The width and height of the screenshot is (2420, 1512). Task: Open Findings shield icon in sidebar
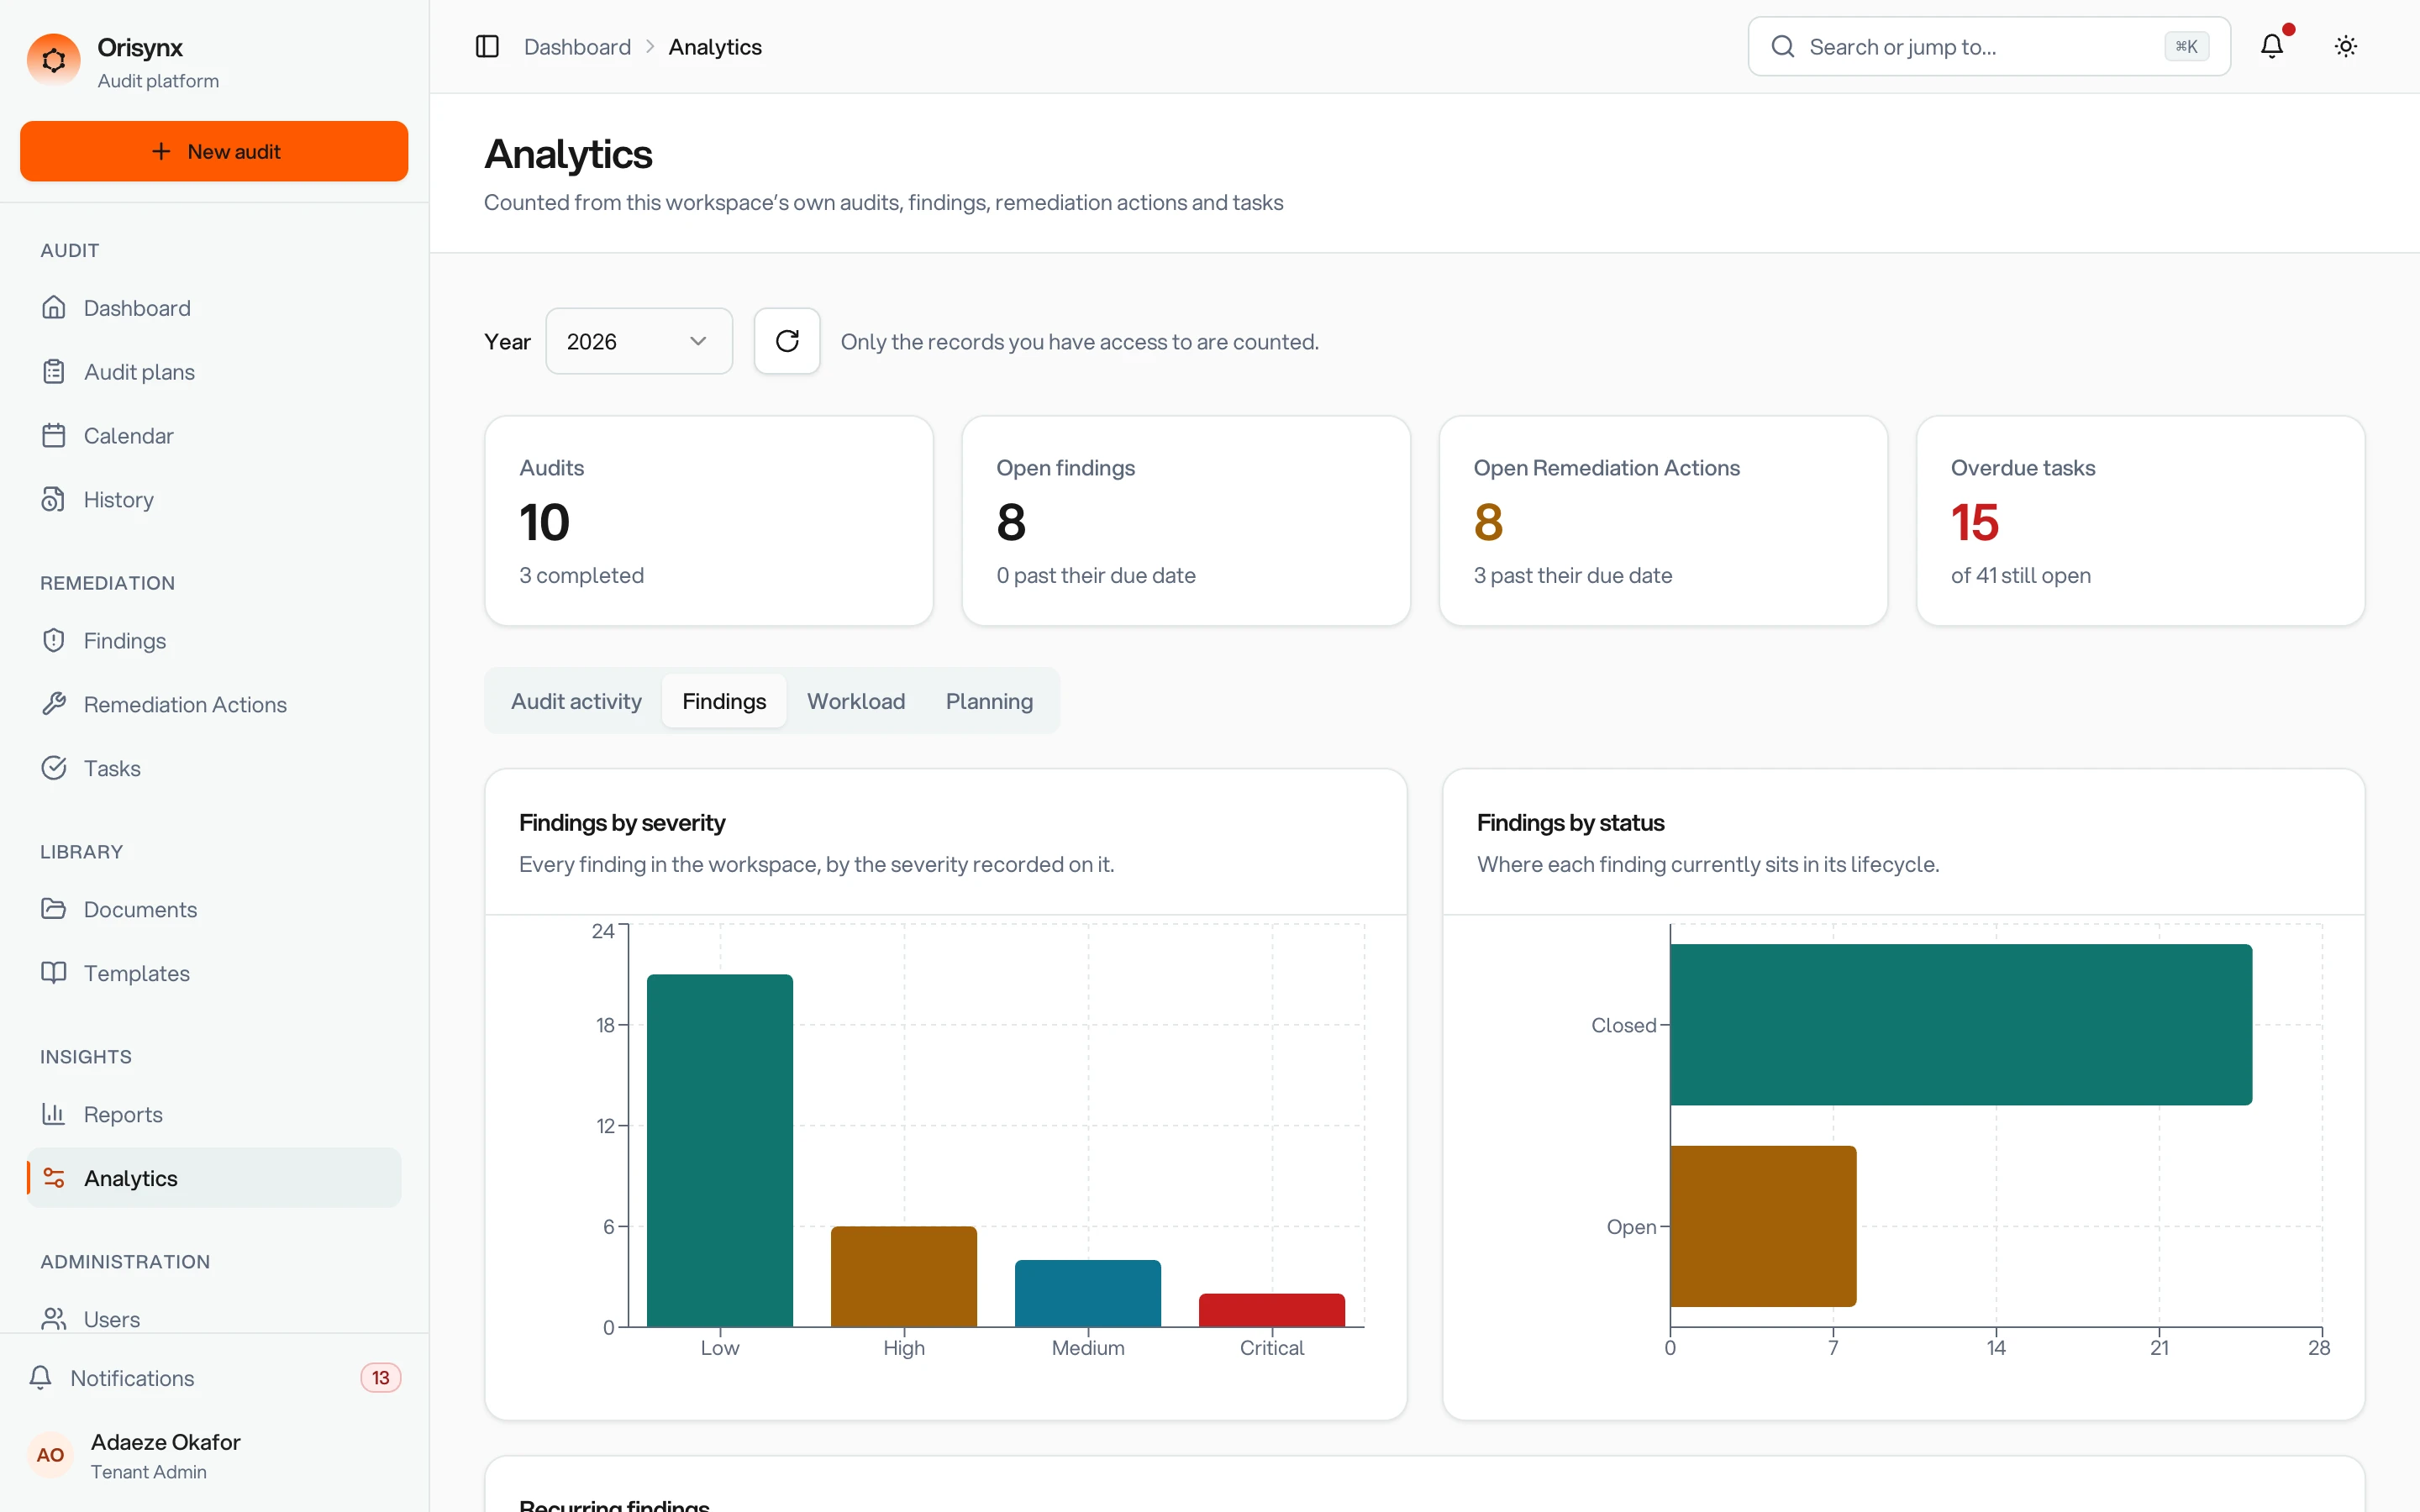[54, 640]
